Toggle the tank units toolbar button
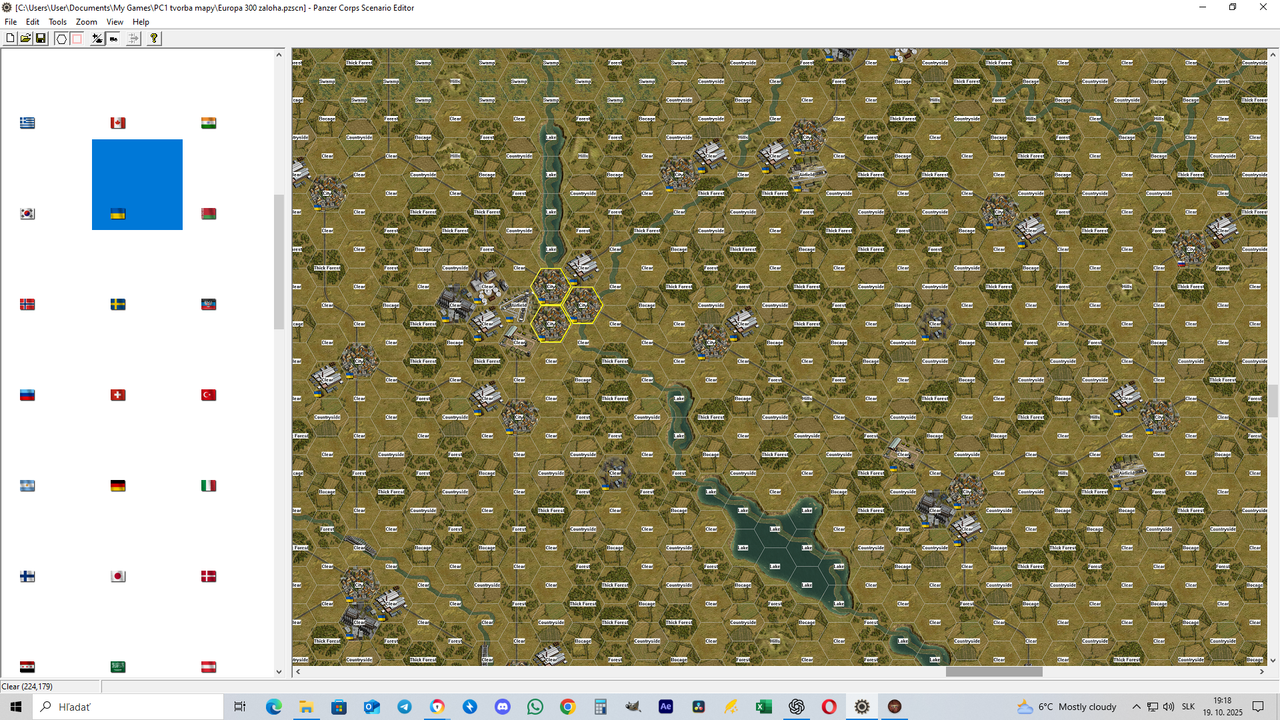 (113, 38)
